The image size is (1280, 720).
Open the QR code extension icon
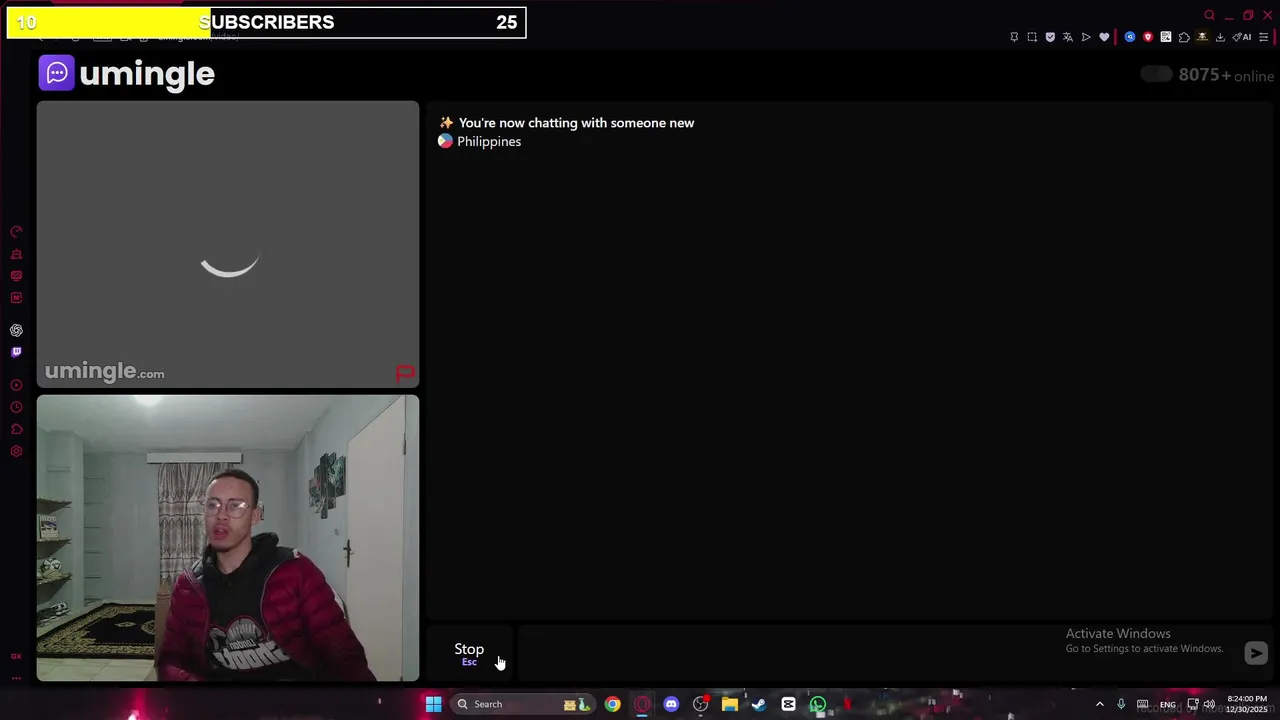(x=1166, y=37)
